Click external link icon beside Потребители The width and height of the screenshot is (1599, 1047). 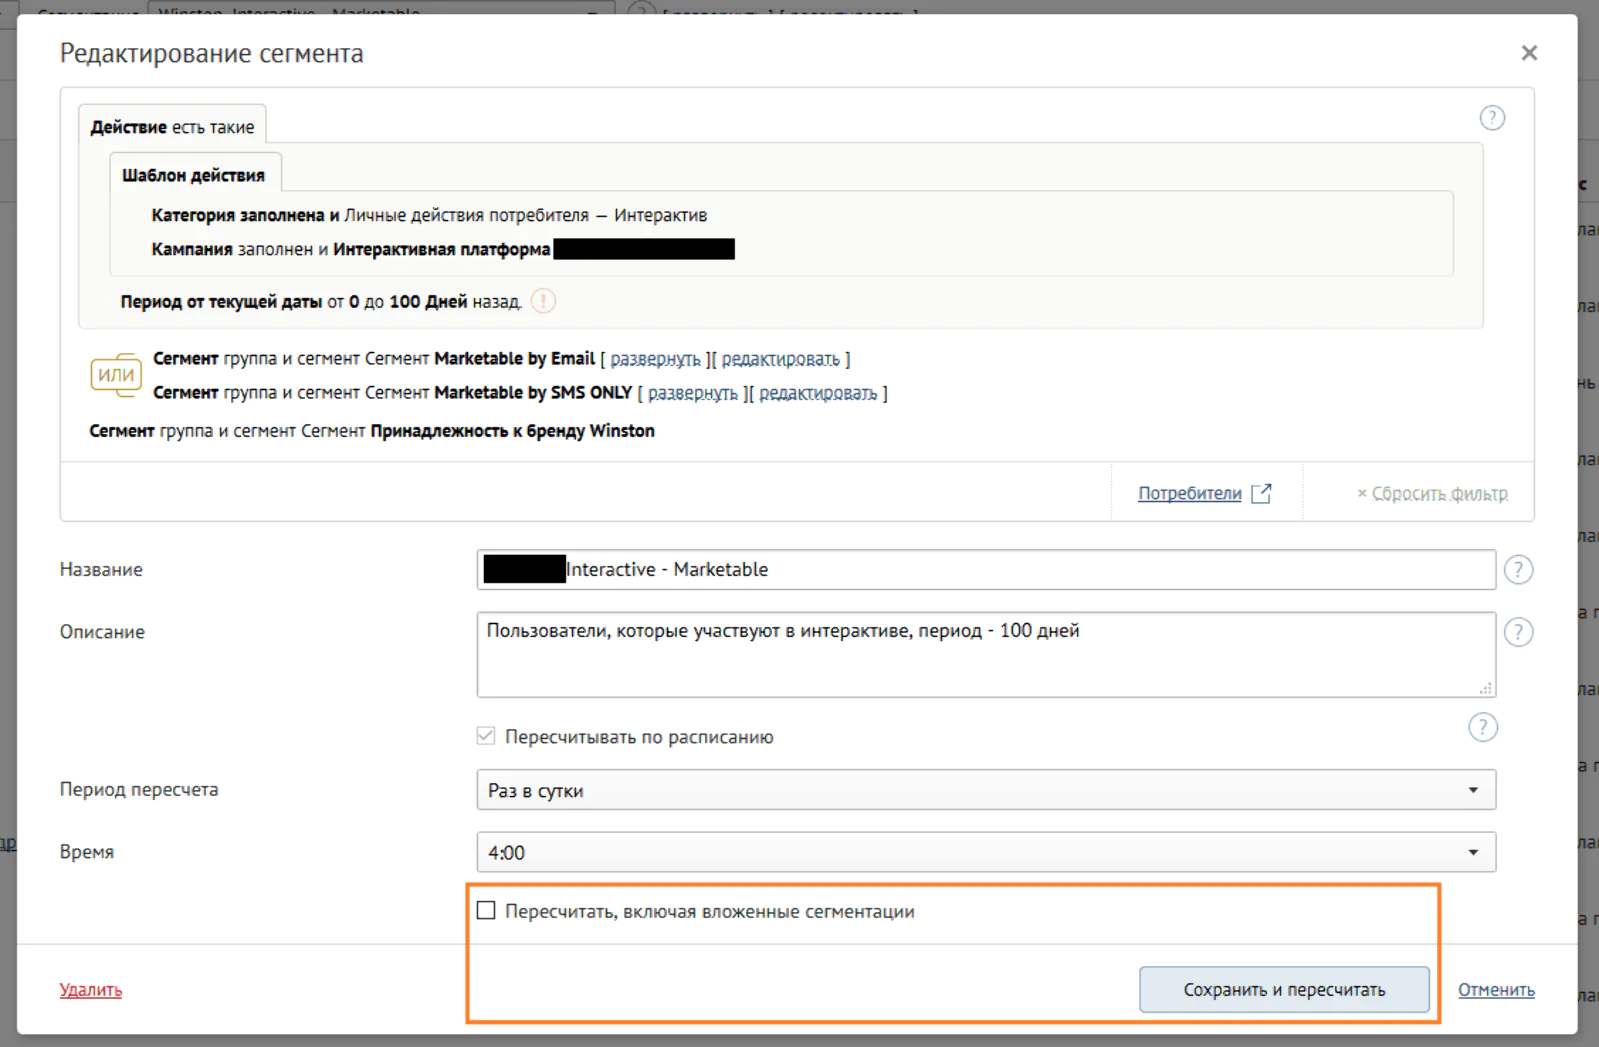(1261, 493)
